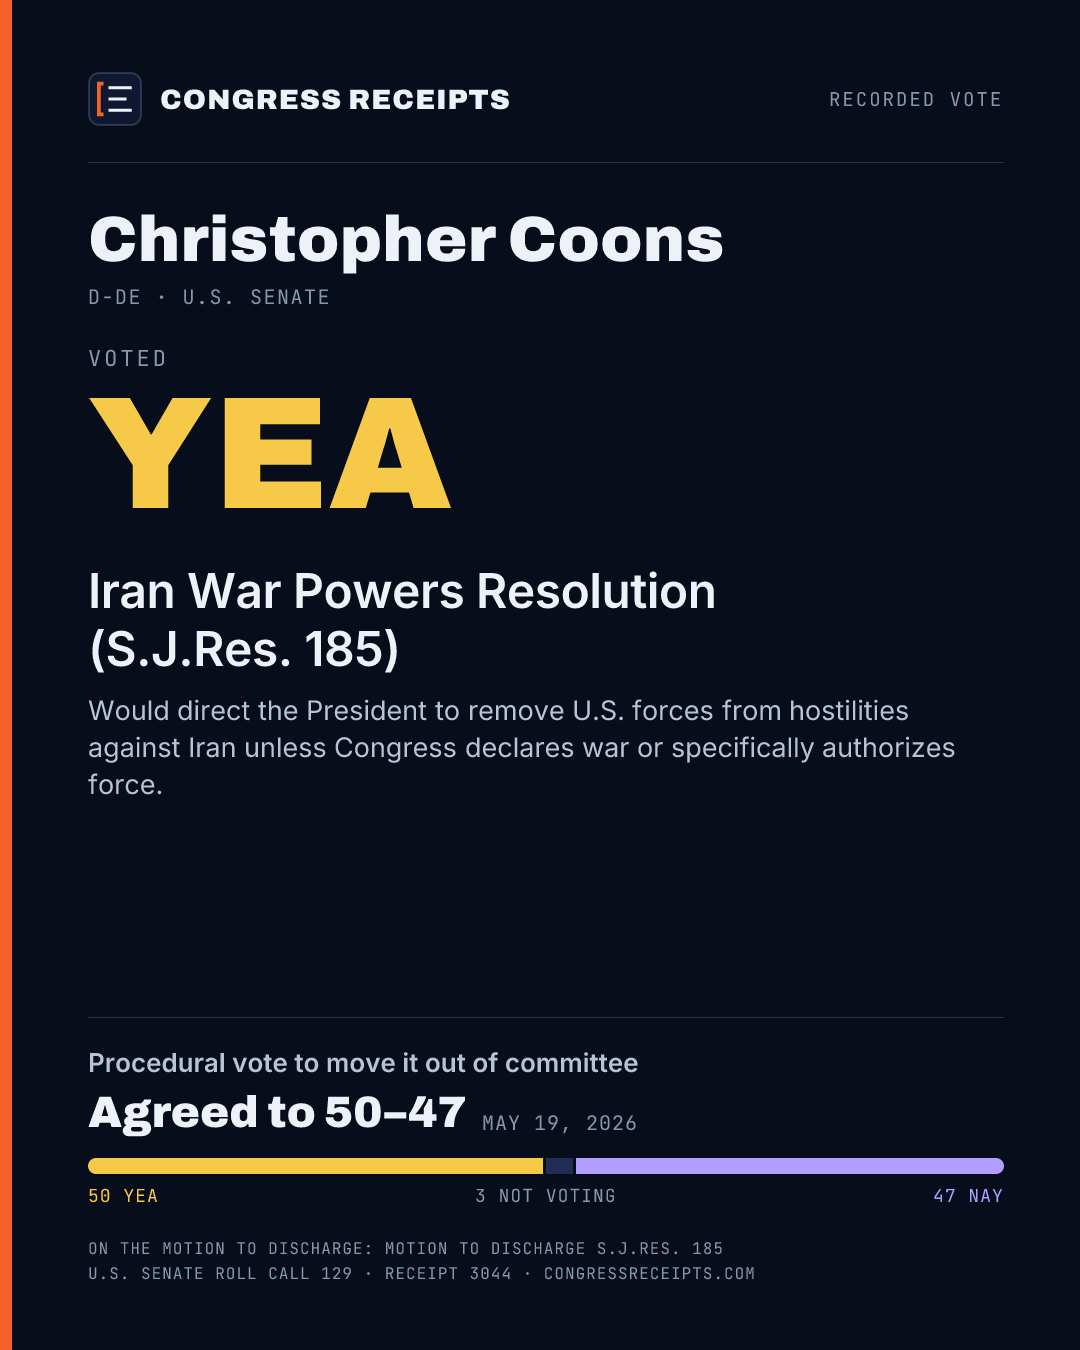Click the resolution description paragraph
Image resolution: width=1080 pixels, height=1350 pixels.
[522, 747]
